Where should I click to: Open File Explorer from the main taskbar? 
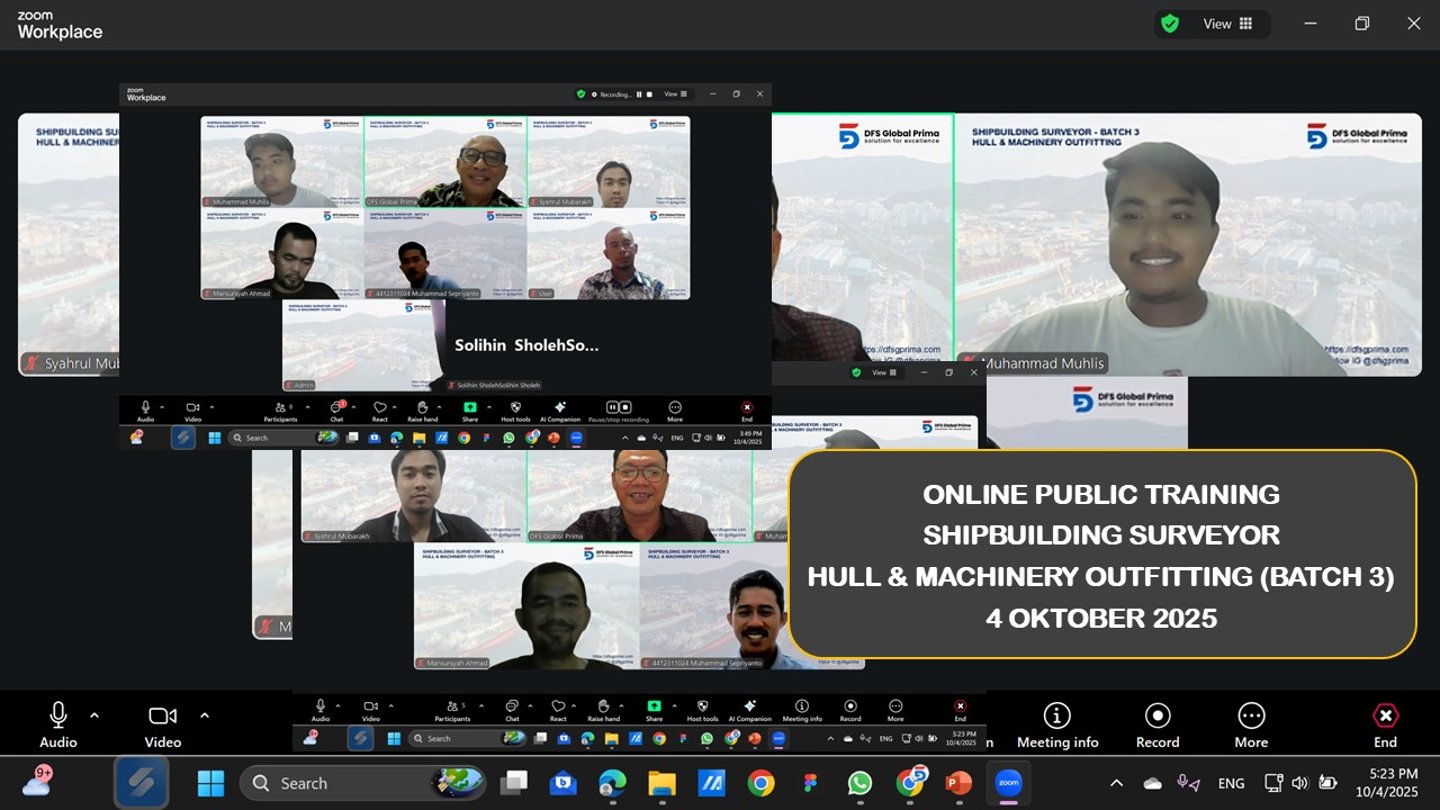coord(662,783)
